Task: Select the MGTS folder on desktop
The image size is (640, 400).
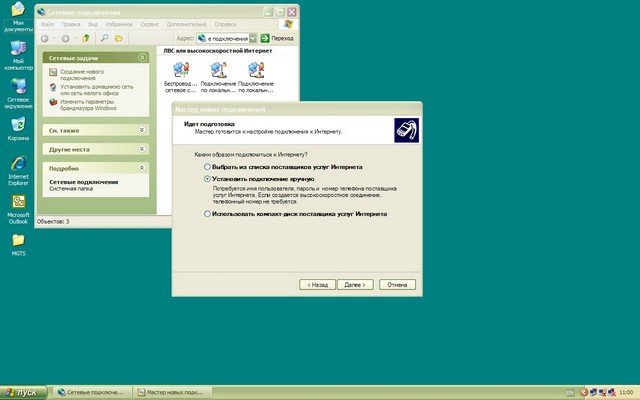Action: pos(18,241)
